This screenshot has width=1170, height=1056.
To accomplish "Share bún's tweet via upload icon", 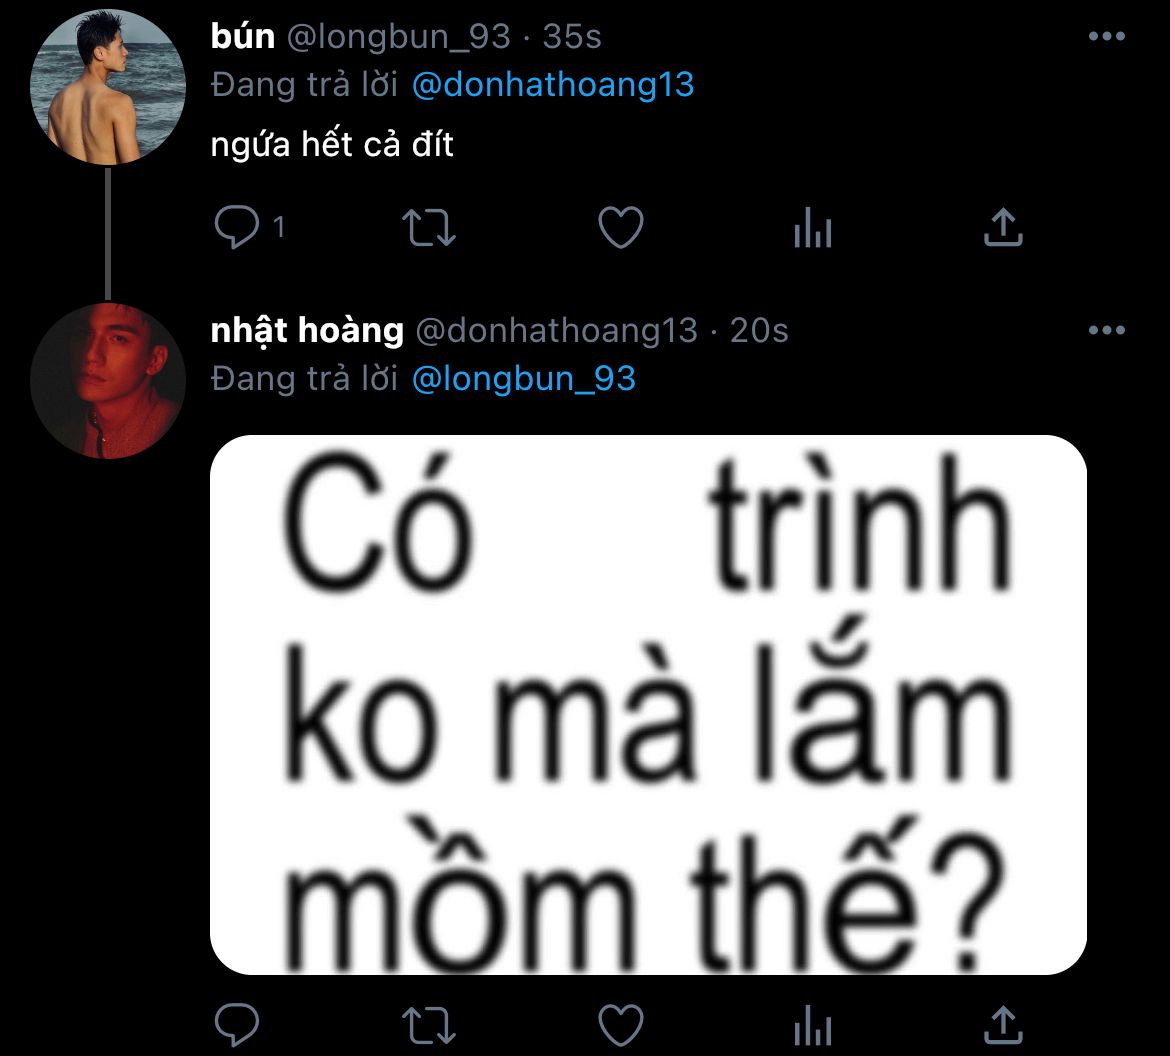I will coord(1003,228).
